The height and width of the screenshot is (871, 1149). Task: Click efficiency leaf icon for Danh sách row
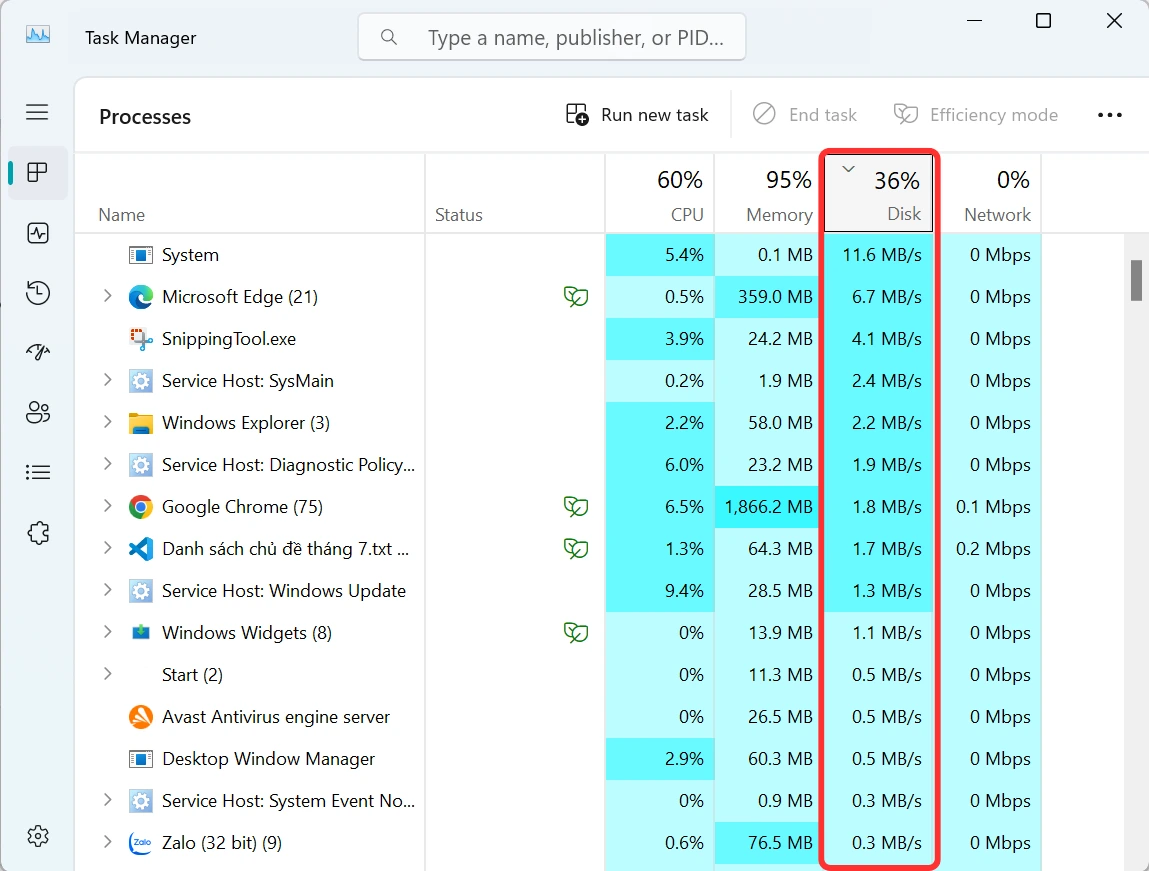576,549
